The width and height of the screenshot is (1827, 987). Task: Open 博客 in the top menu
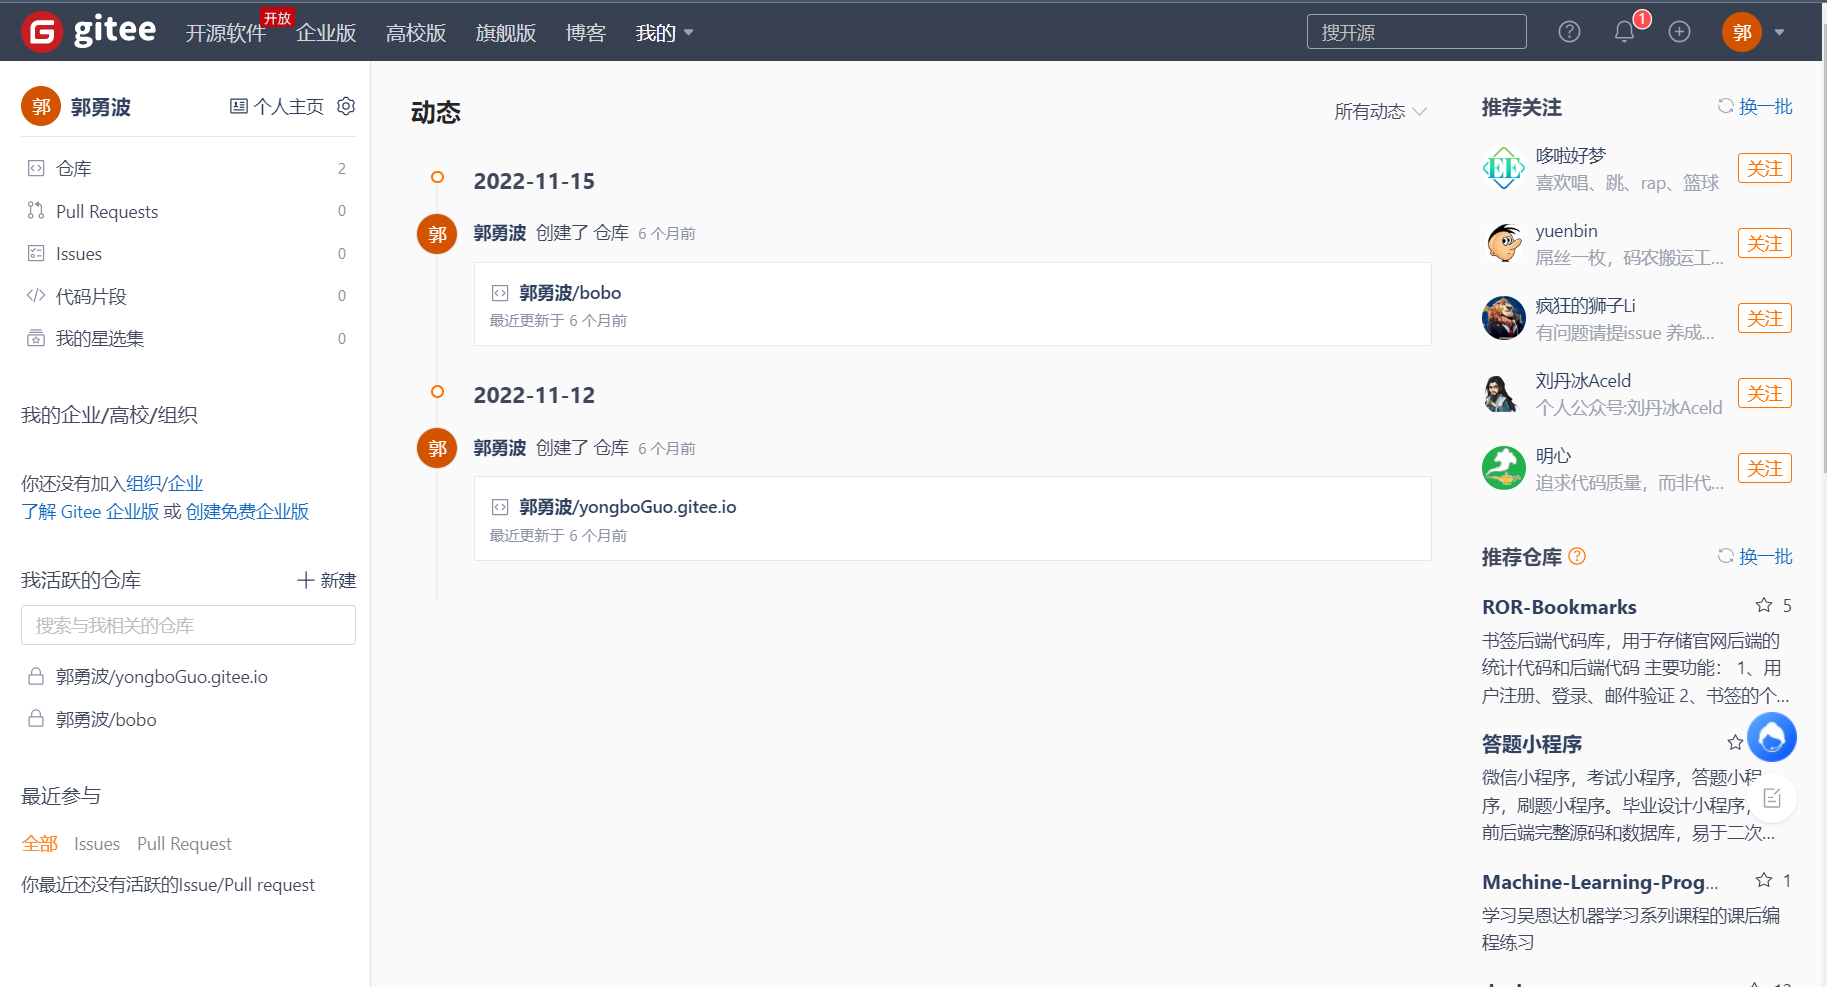(586, 33)
